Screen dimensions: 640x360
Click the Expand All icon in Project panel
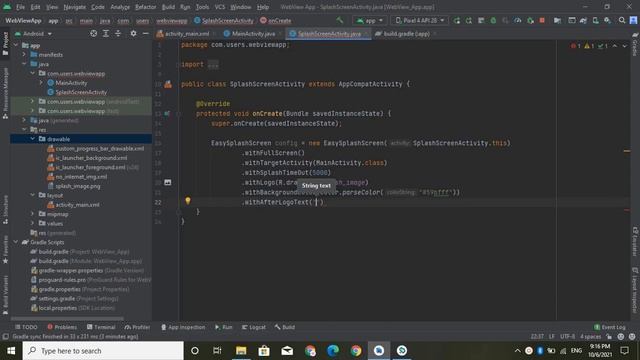point(106,33)
